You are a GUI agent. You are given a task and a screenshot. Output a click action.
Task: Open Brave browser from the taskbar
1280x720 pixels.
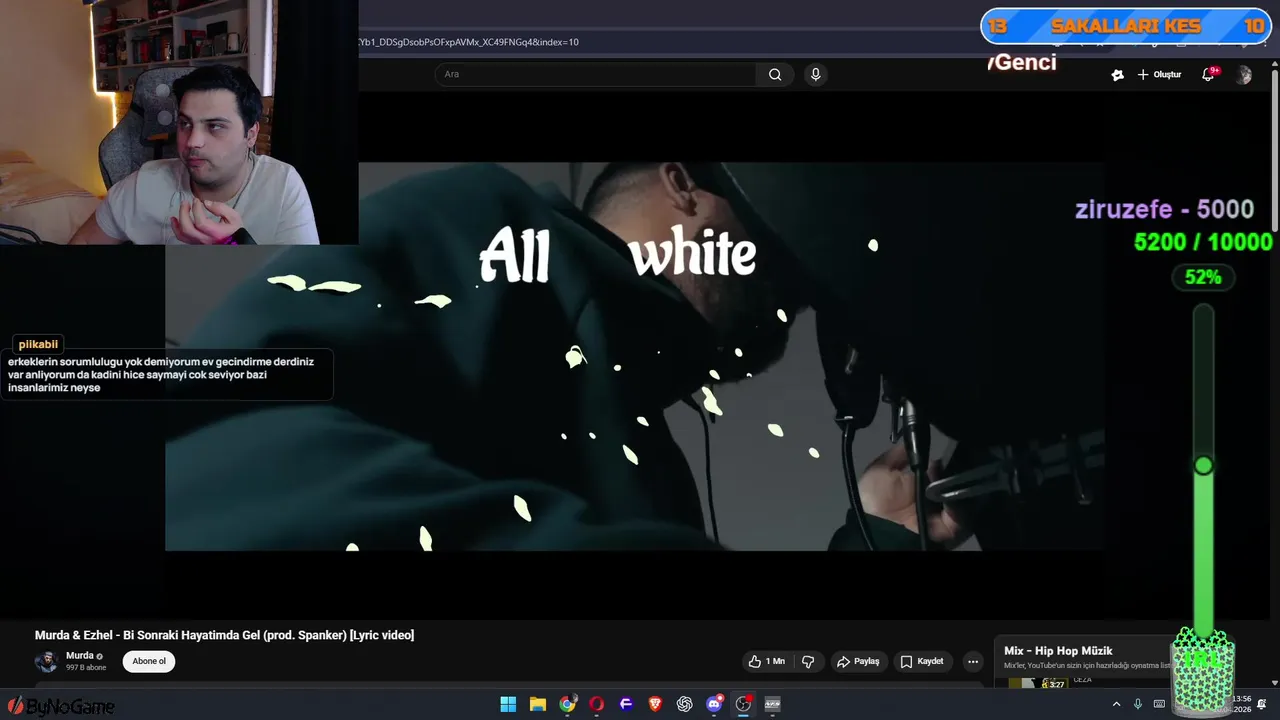pos(655,704)
